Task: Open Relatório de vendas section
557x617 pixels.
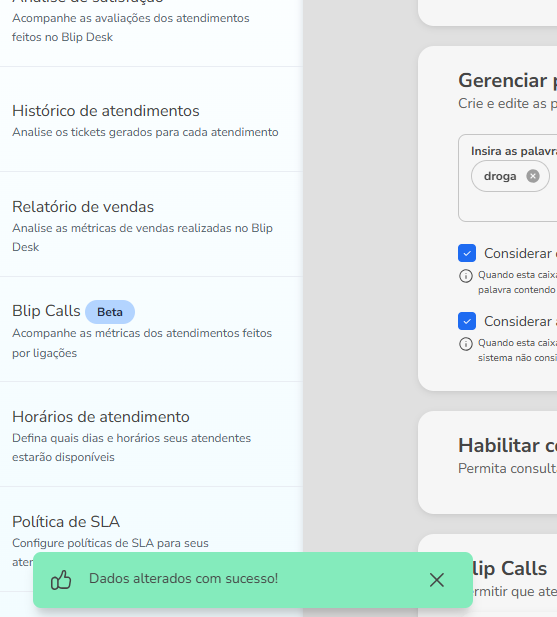Action: (151, 224)
